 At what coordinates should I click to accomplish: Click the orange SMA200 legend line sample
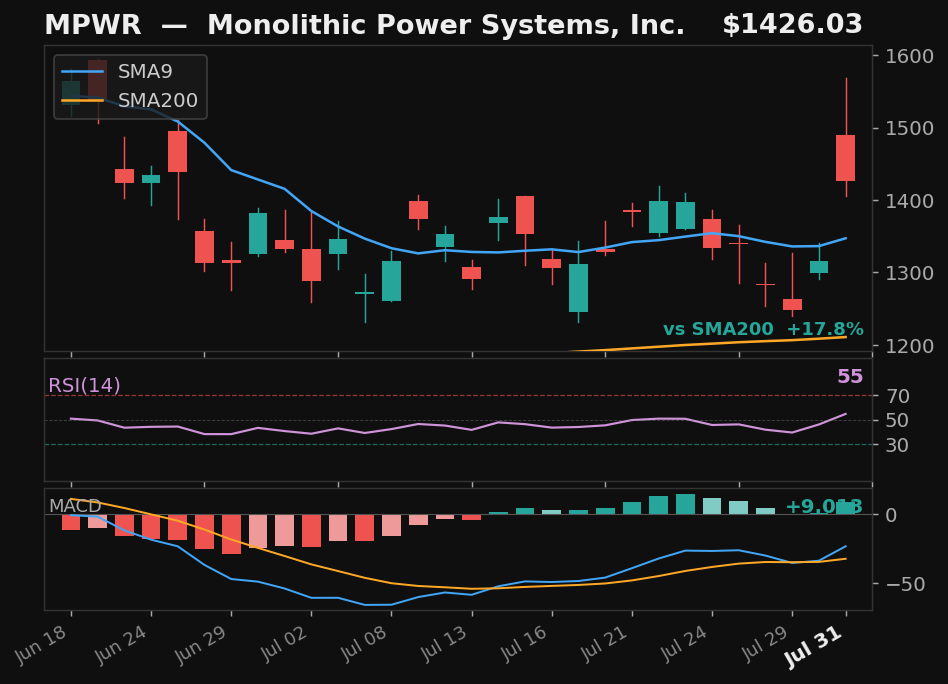(x=83, y=100)
